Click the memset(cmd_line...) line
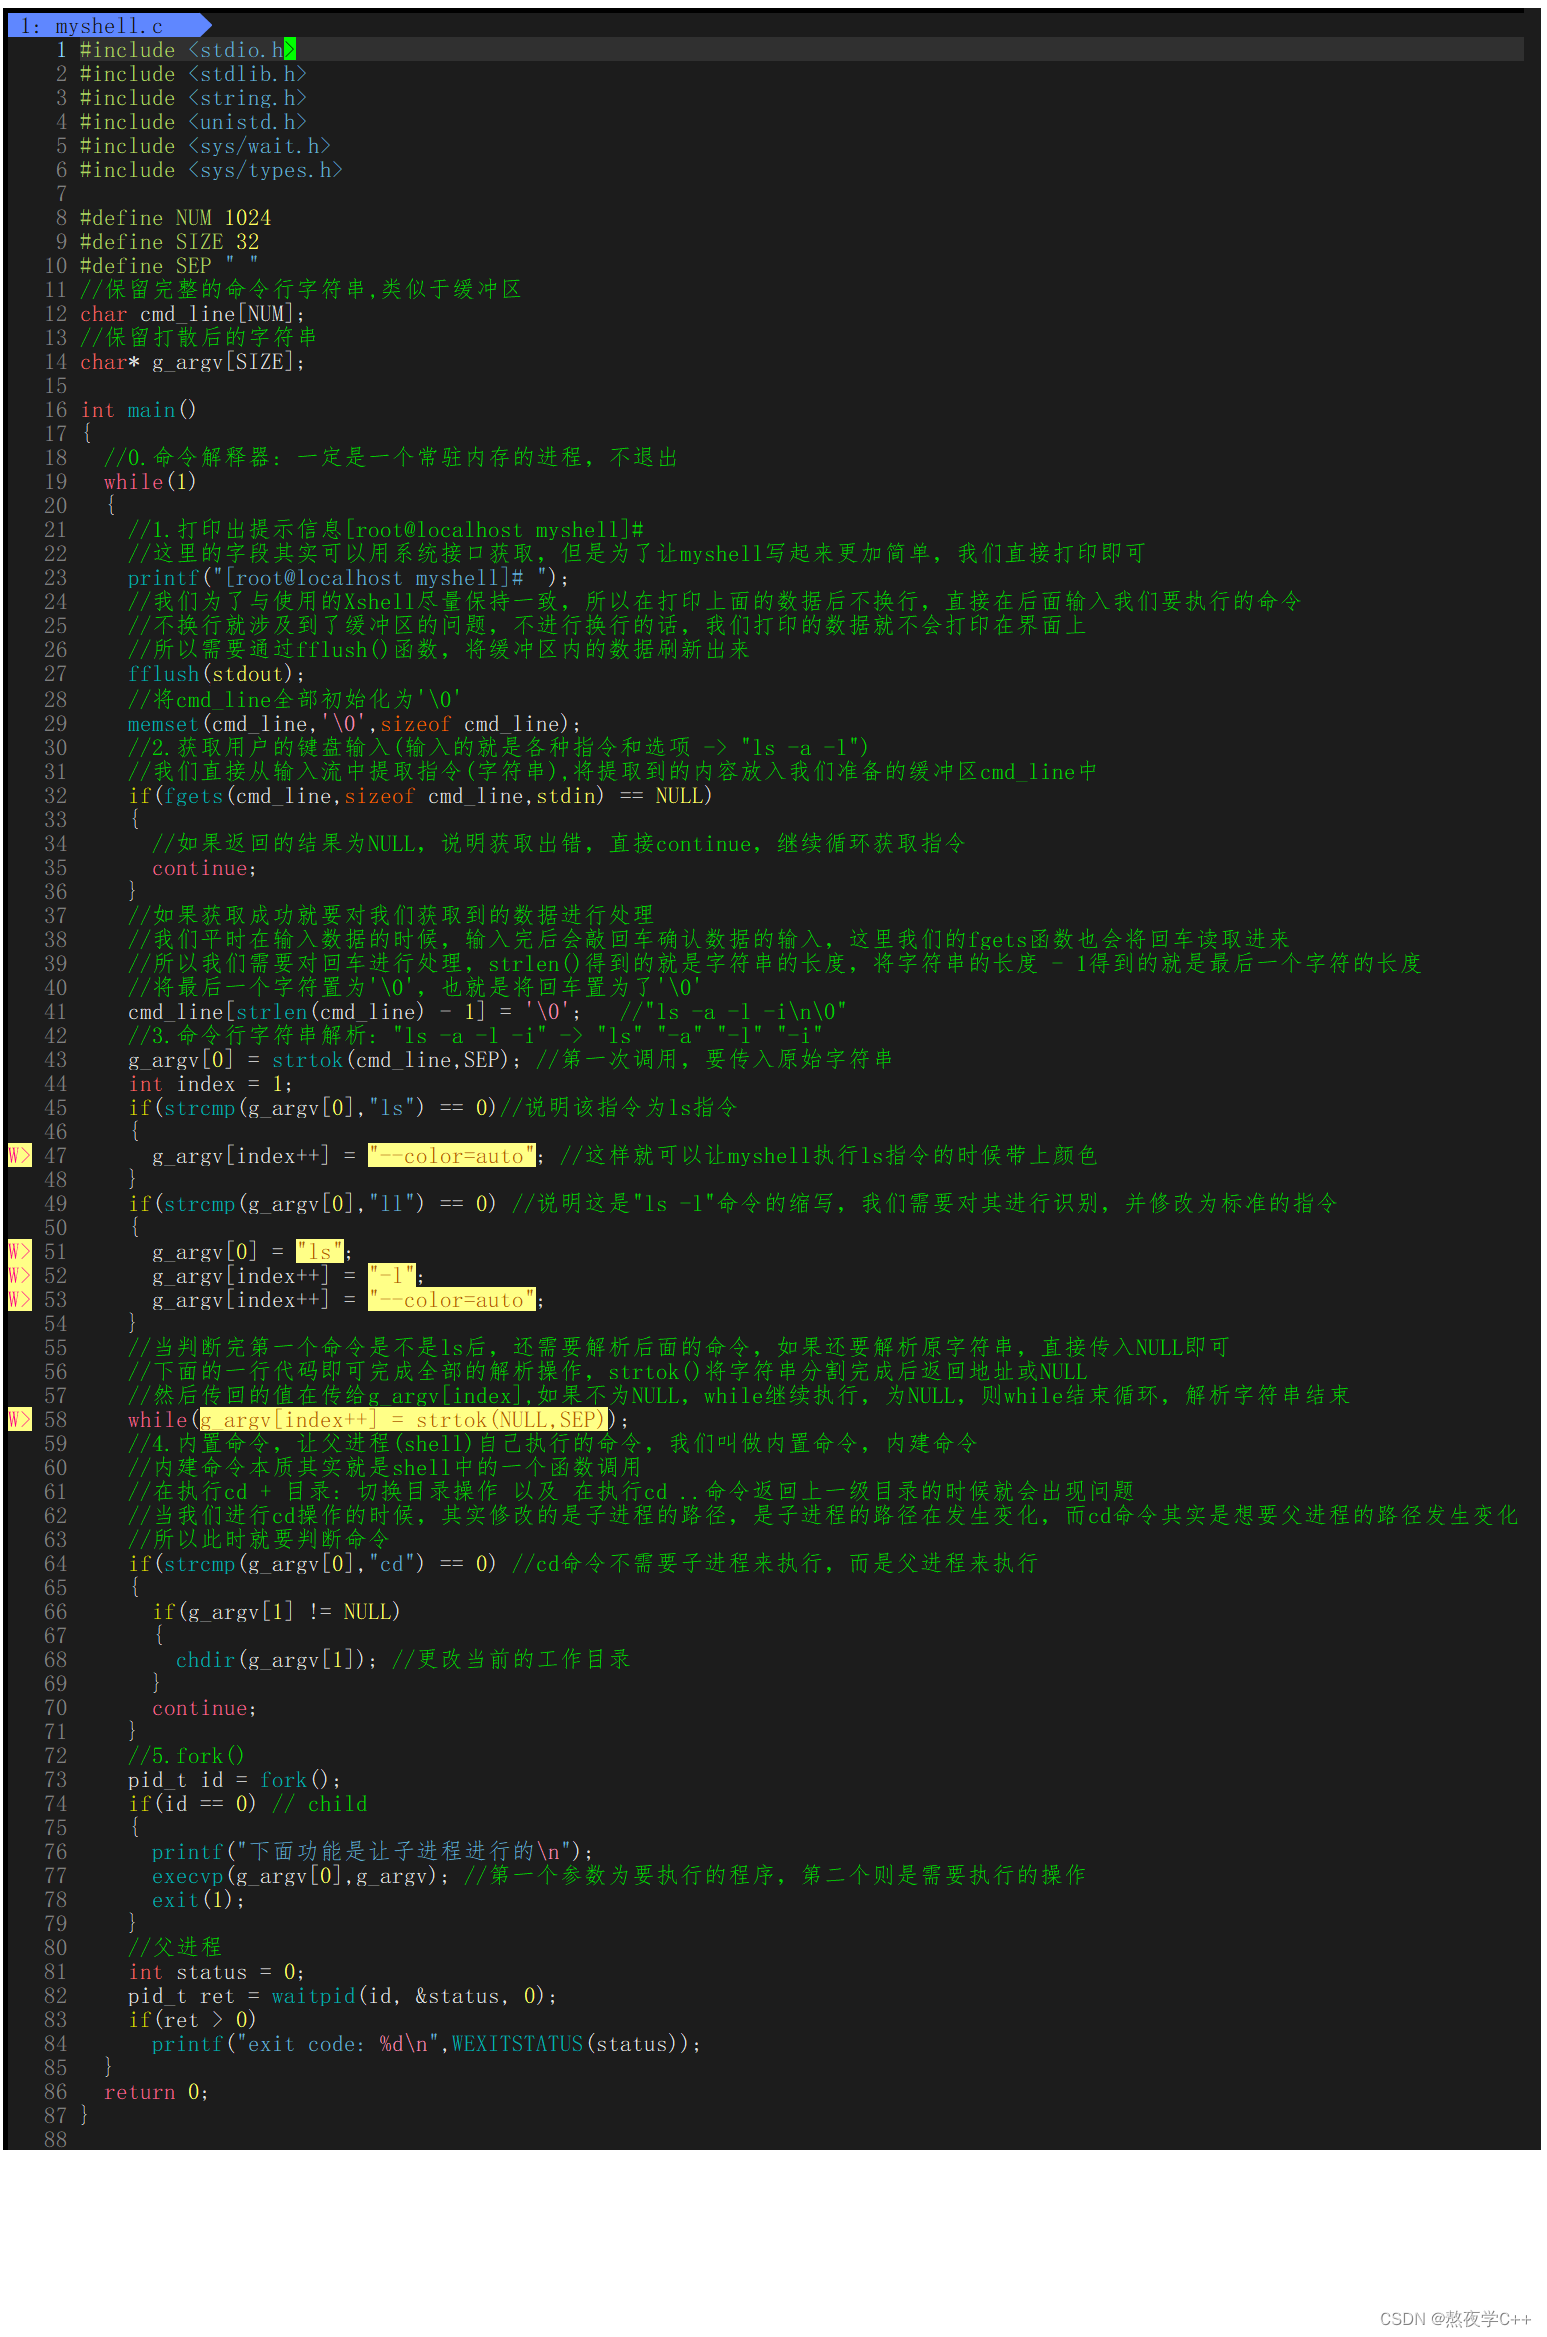The height and width of the screenshot is (2337, 1547). pos(354,724)
